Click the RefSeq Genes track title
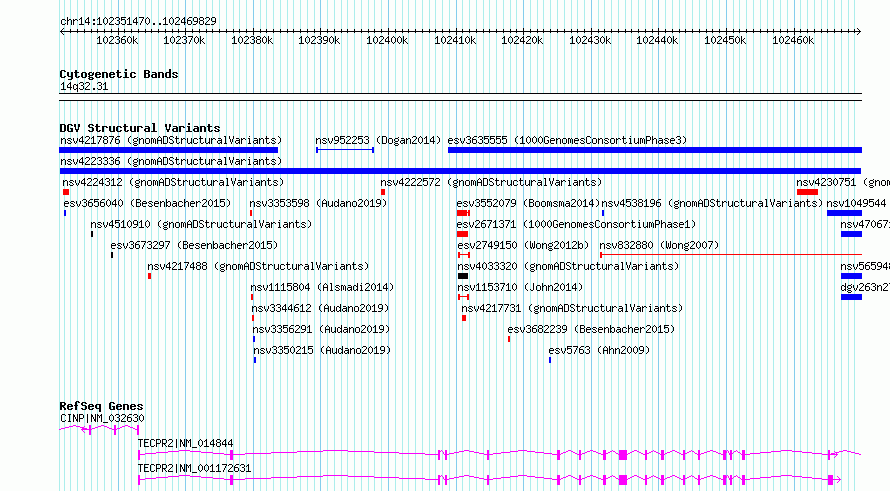The image size is (890, 491). 102,406
